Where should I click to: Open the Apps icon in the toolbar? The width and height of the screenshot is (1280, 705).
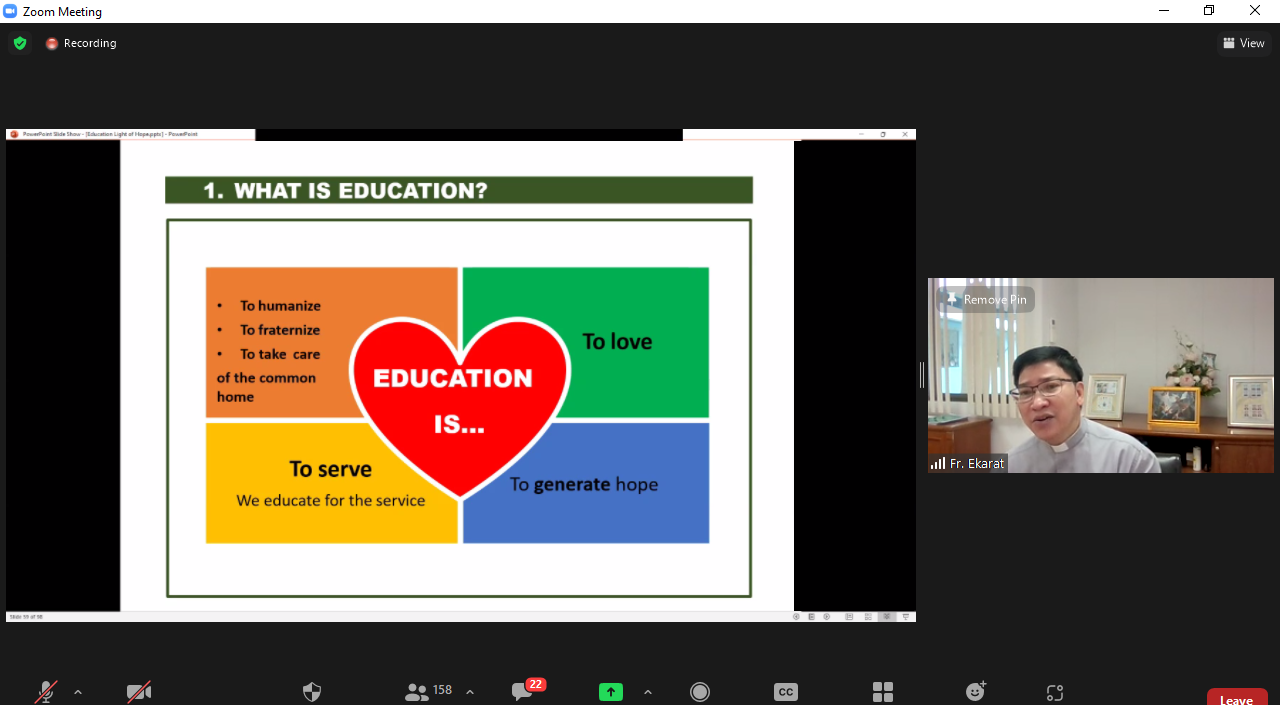pyautogui.click(x=1054, y=692)
